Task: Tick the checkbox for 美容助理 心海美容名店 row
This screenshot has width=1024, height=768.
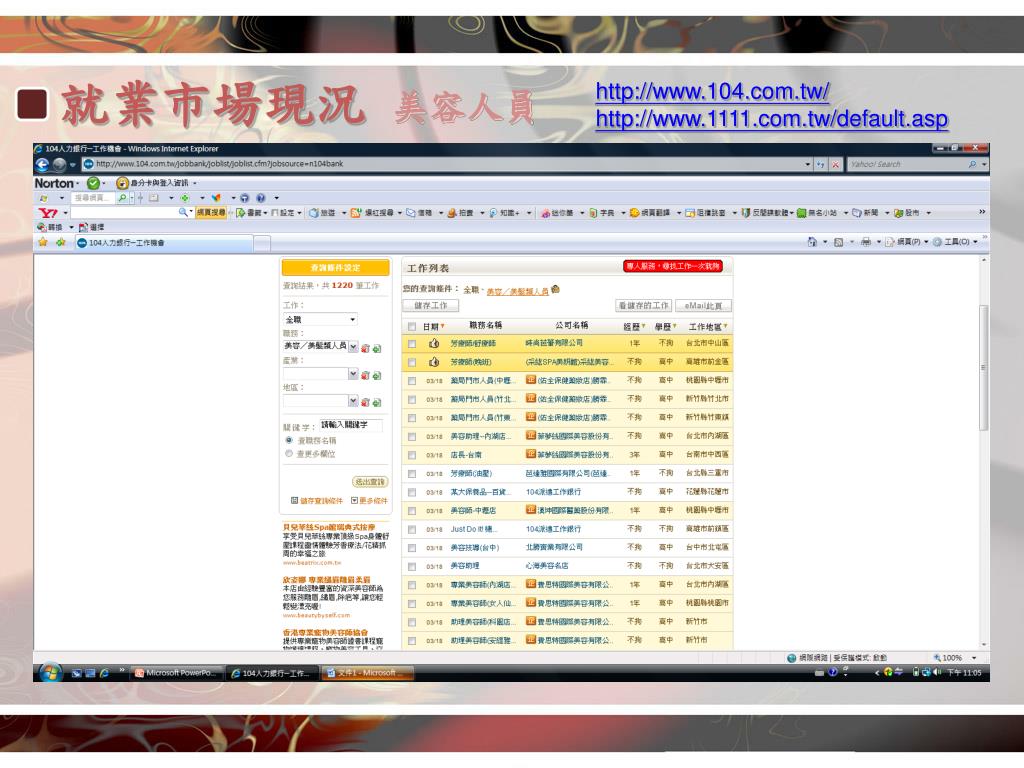Action: 411,567
